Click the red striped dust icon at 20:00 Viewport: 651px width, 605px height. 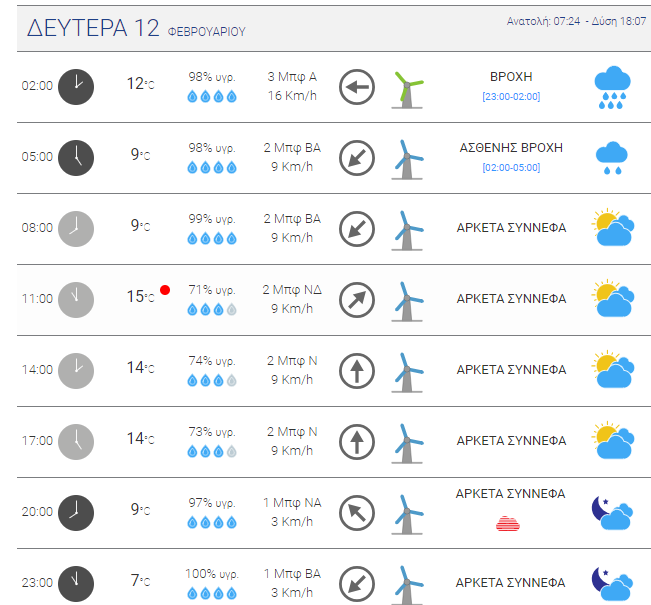(510, 523)
